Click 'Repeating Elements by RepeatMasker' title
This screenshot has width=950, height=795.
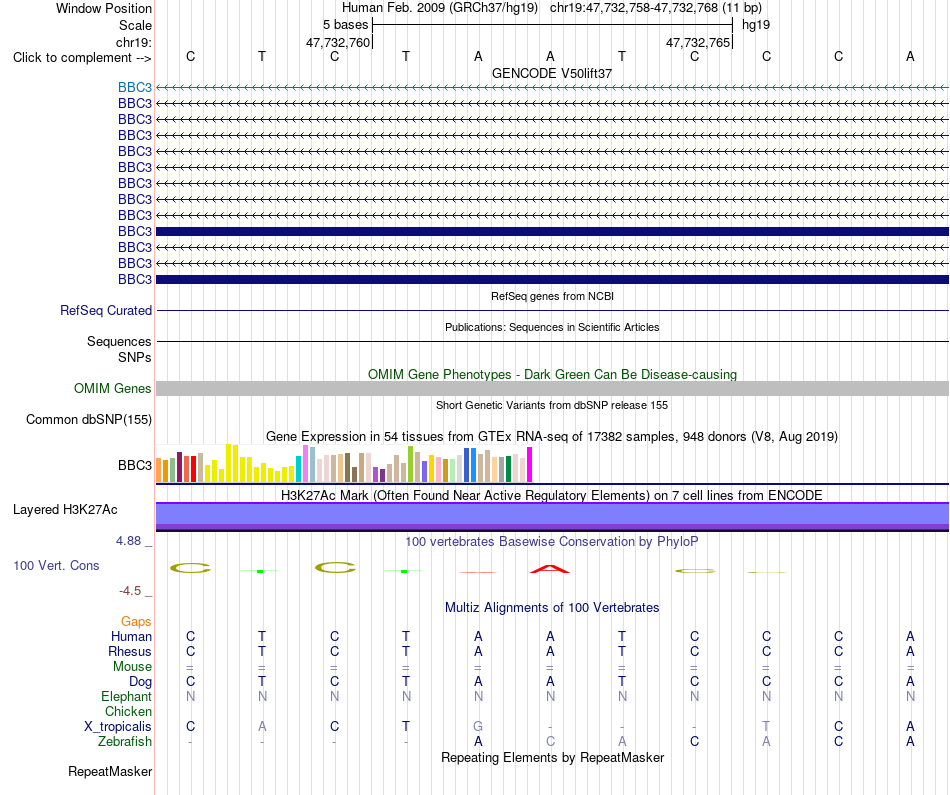[552, 757]
